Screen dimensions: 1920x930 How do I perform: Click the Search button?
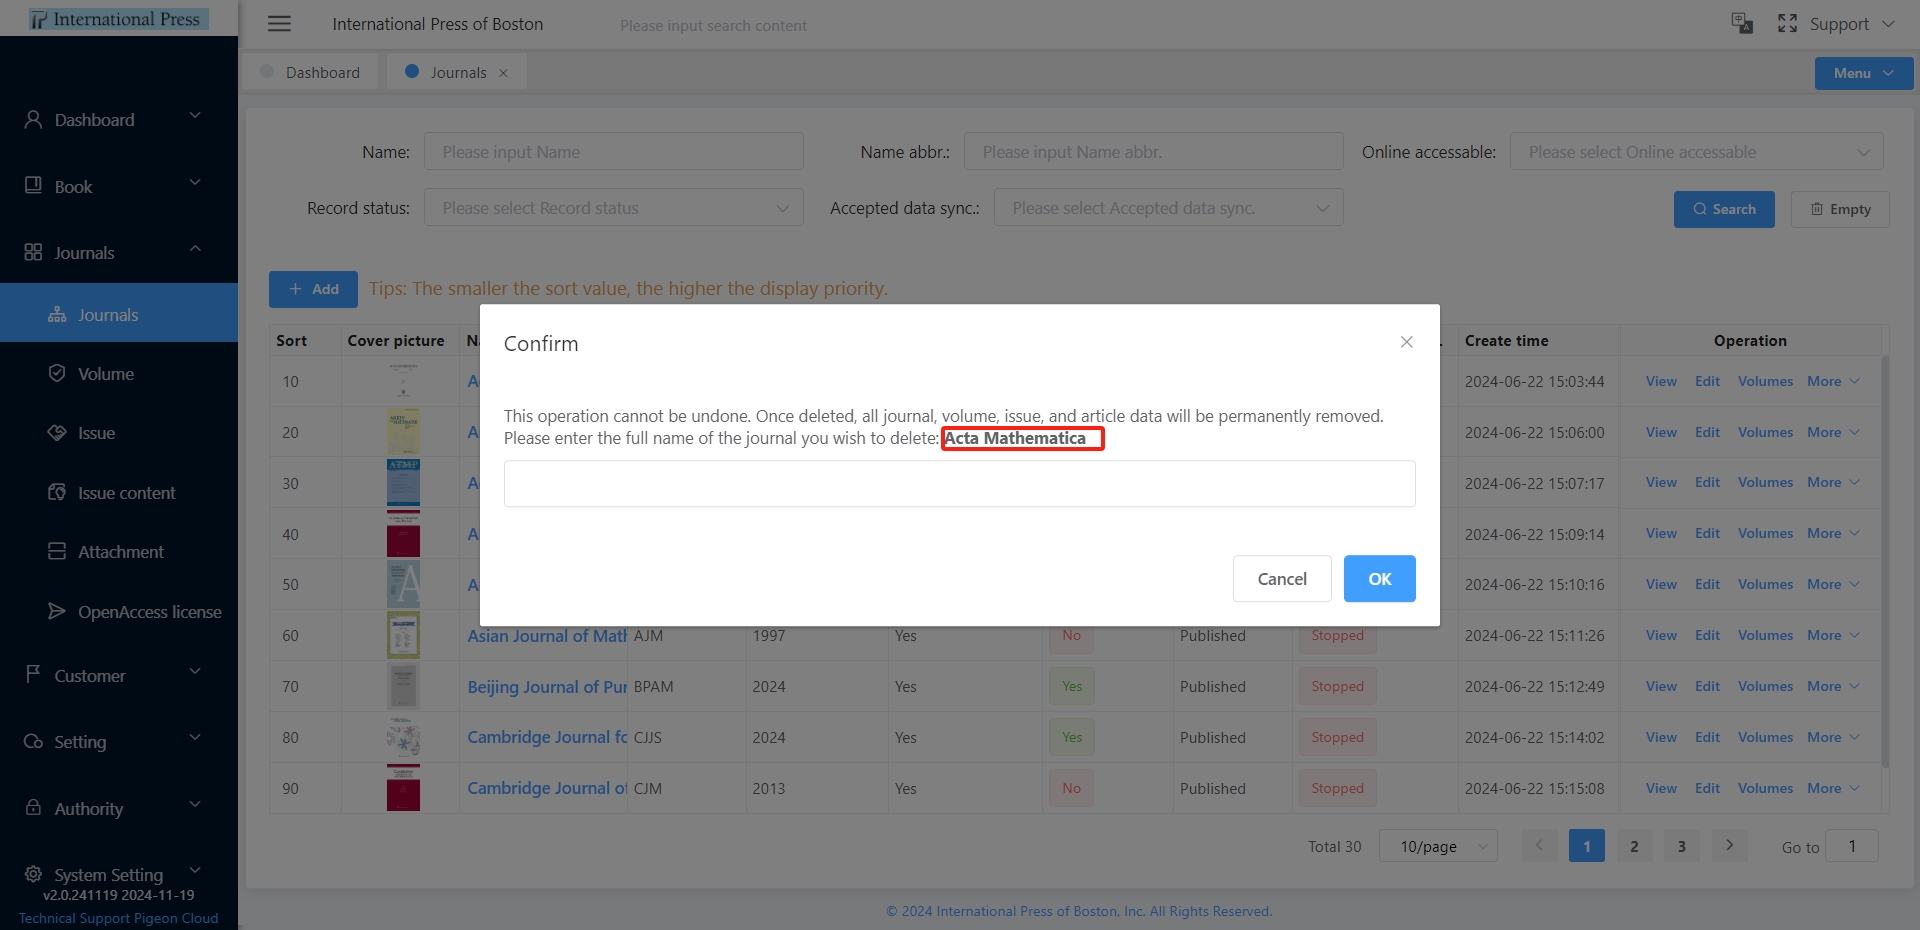(1724, 209)
